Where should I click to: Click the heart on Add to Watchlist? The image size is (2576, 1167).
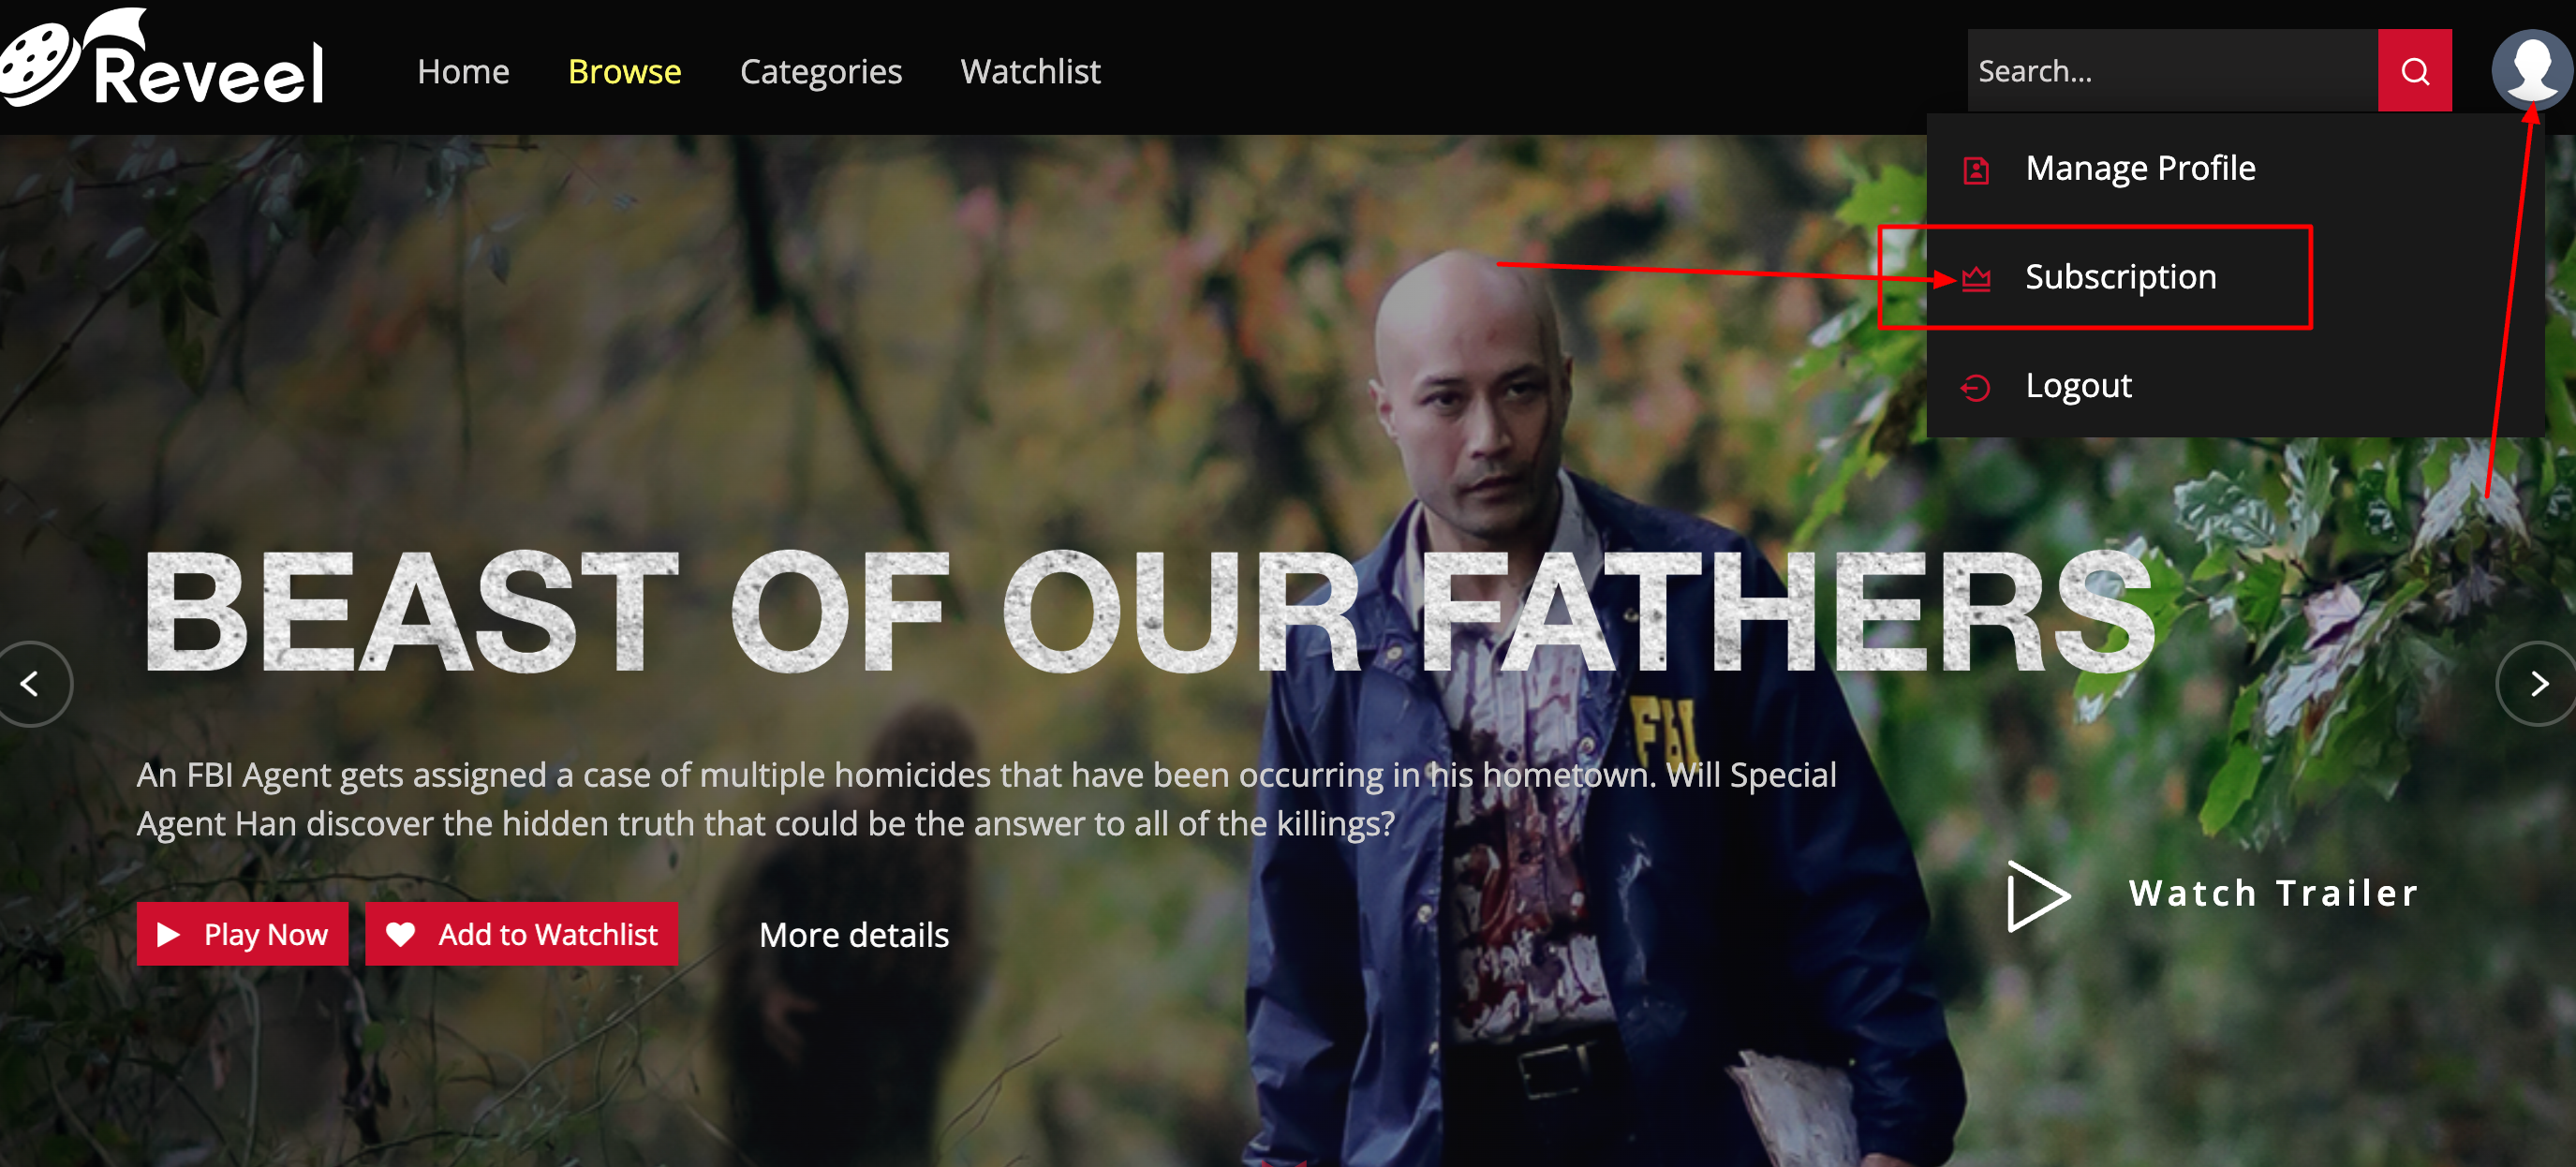click(x=401, y=934)
